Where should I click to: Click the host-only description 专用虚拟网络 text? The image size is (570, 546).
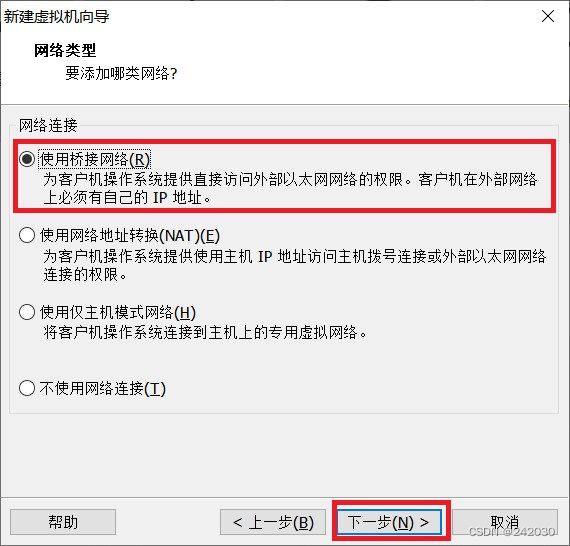(205, 332)
